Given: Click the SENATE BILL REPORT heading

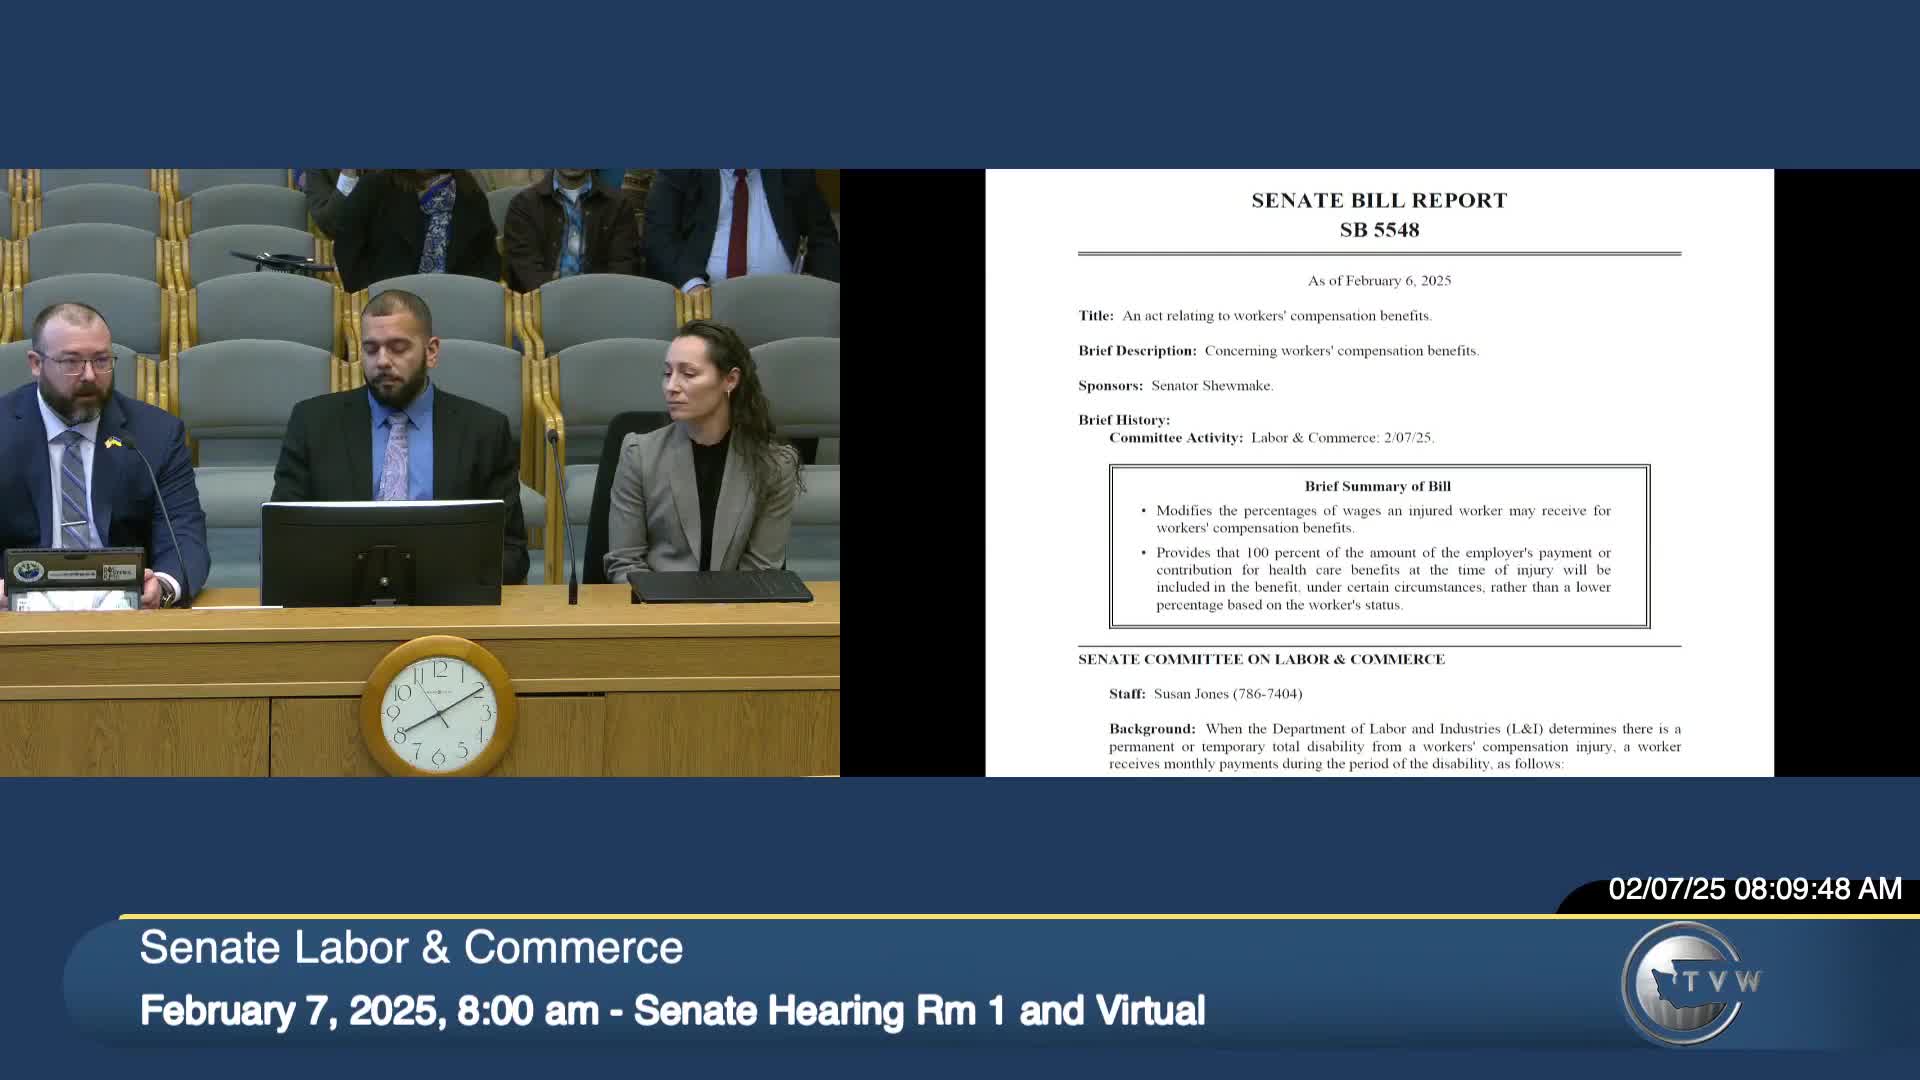Looking at the screenshot, I should (x=1378, y=200).
